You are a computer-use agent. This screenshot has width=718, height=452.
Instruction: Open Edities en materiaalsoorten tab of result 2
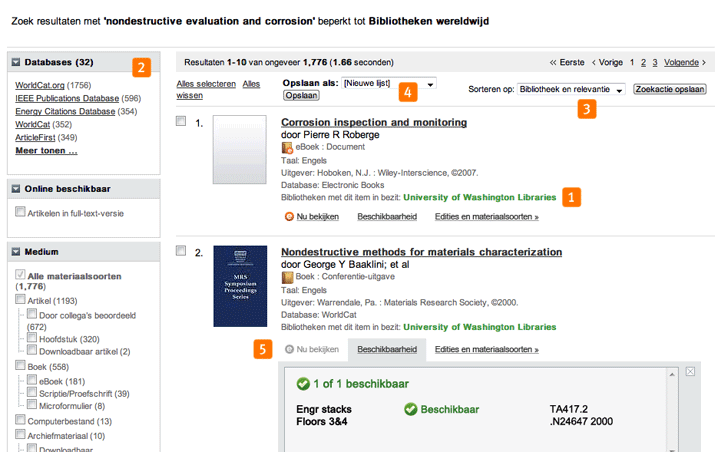pos(486,349)
